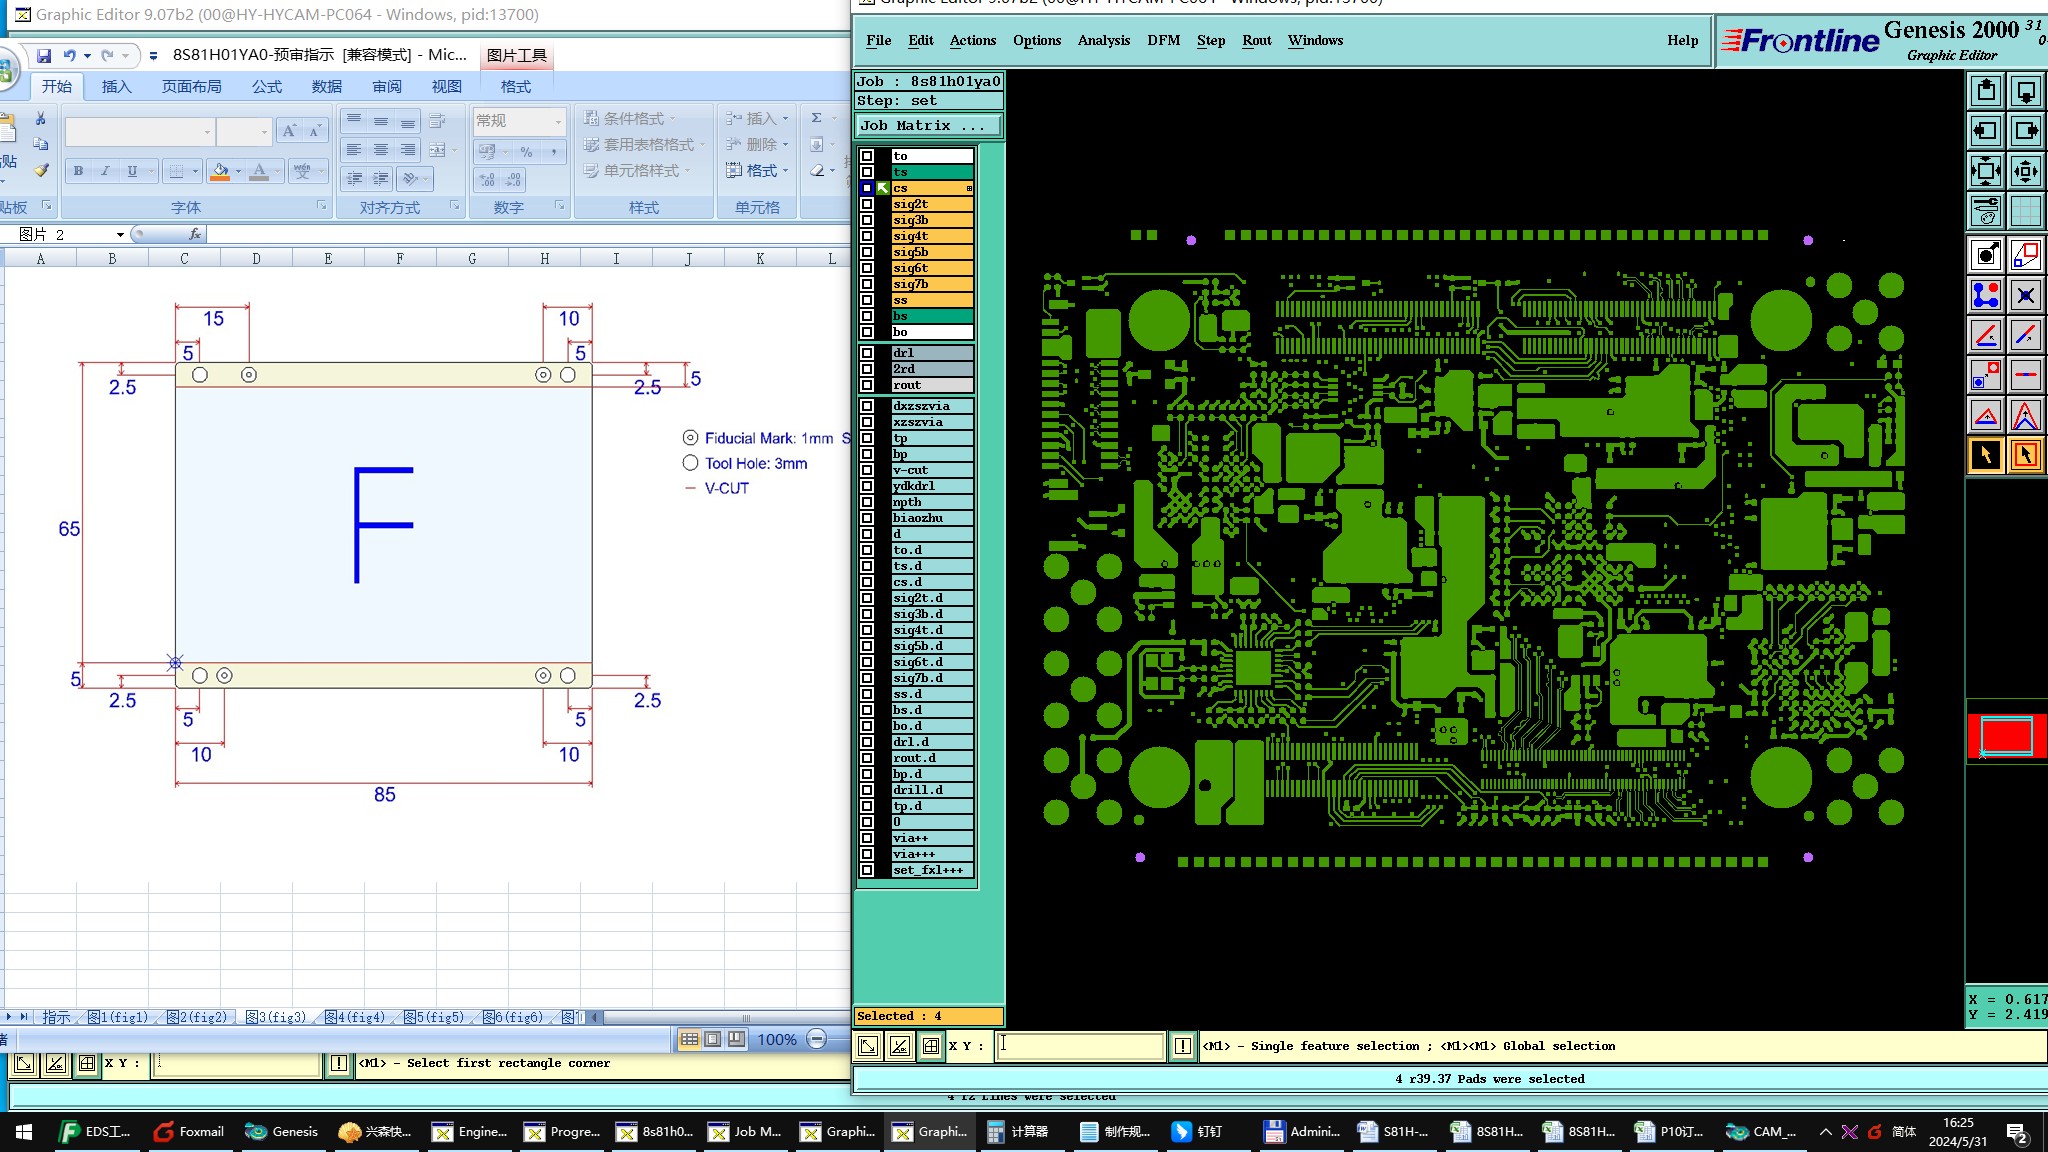The width and height of the screenshot is (2048, 1152).
Task: Open the Analysis menu in Genesis
Action: [1103, 40]
